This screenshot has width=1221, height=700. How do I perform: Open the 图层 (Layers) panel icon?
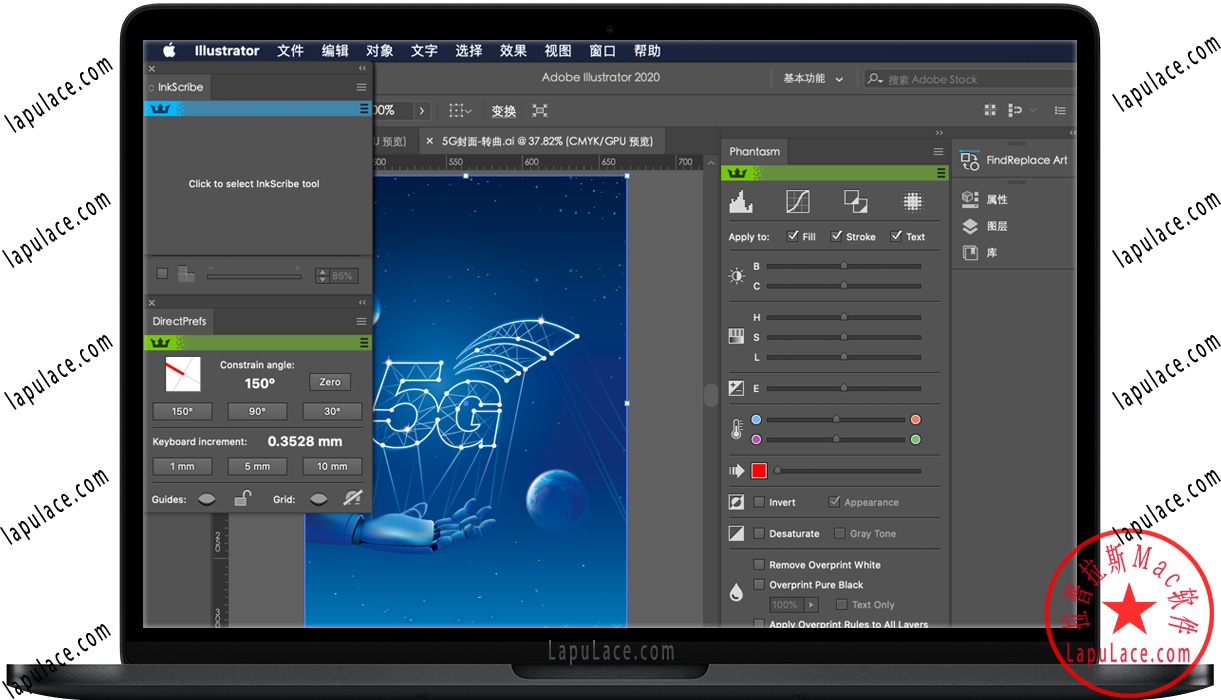click(969, 226)
